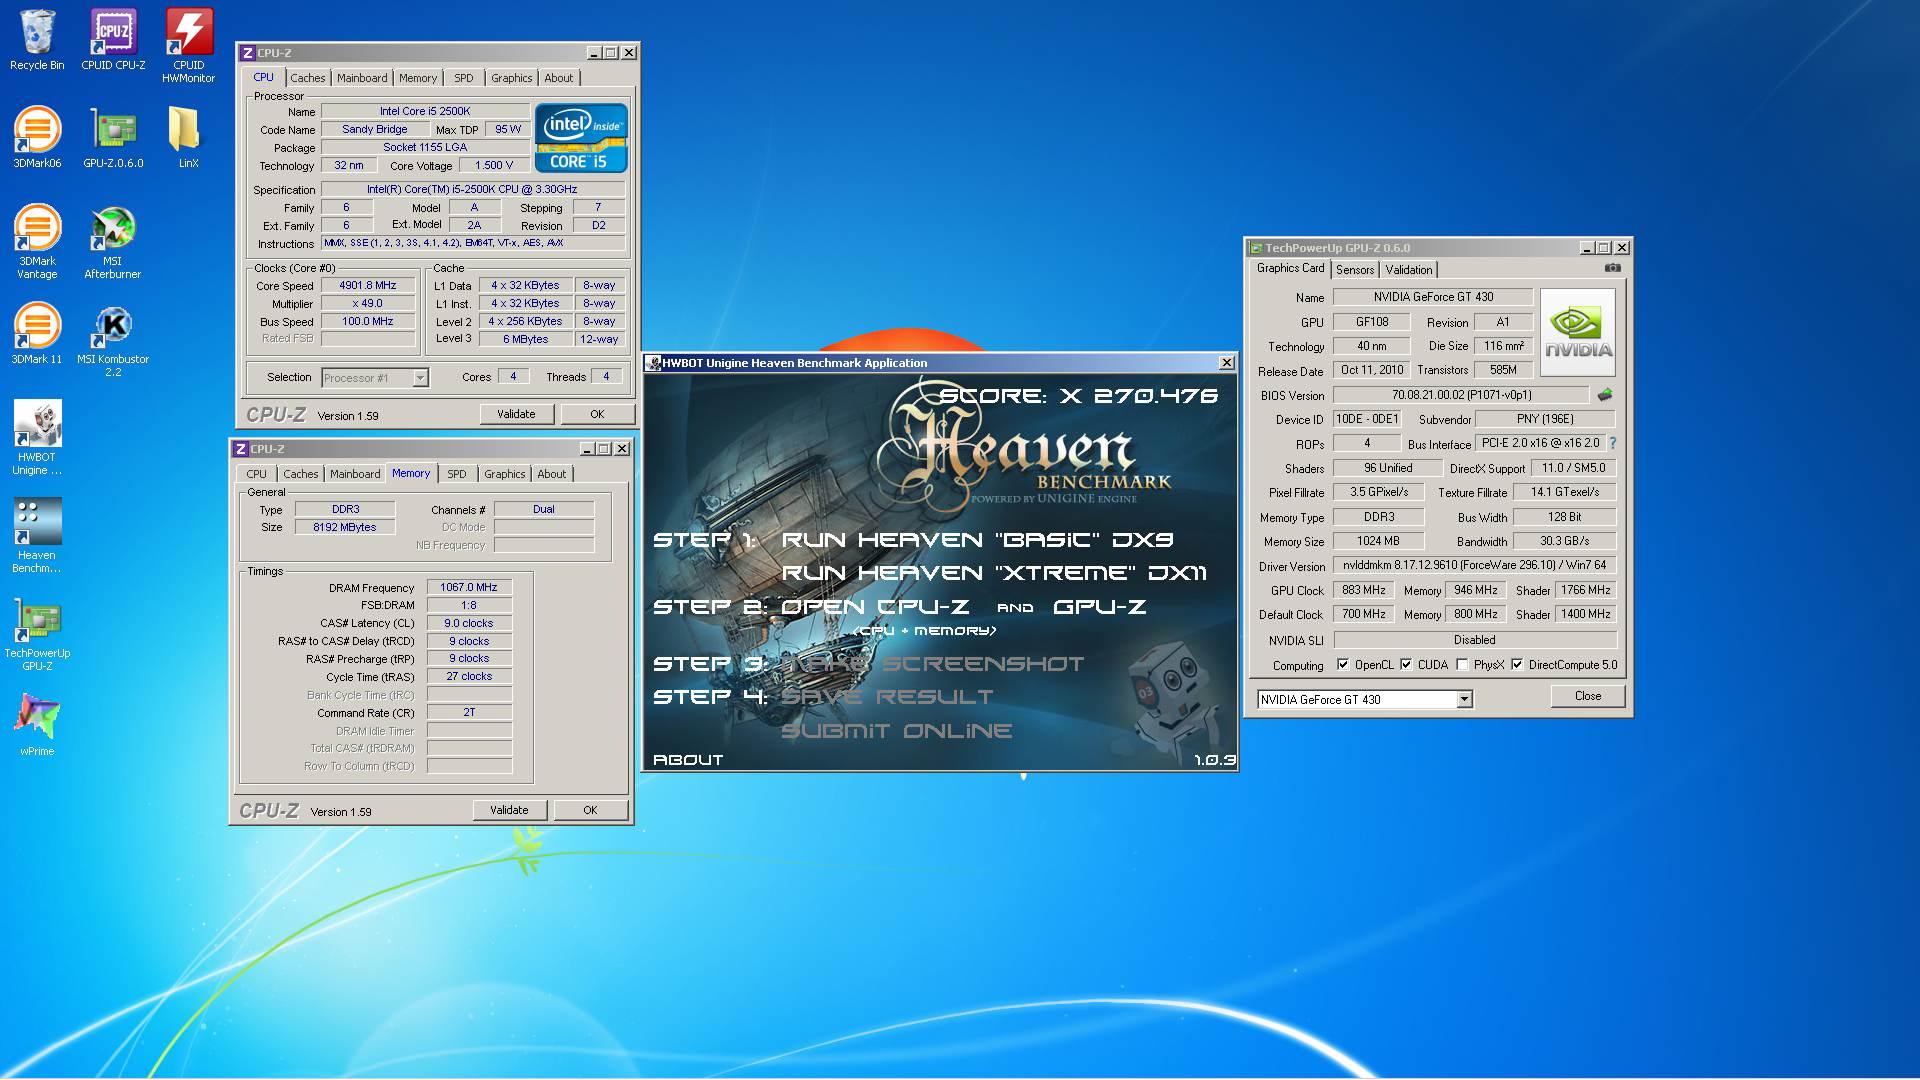Viewport: 1920px width, 1080px height.
Task: Click the Core Speed 4901.8 MHz field
Action: 368,285
